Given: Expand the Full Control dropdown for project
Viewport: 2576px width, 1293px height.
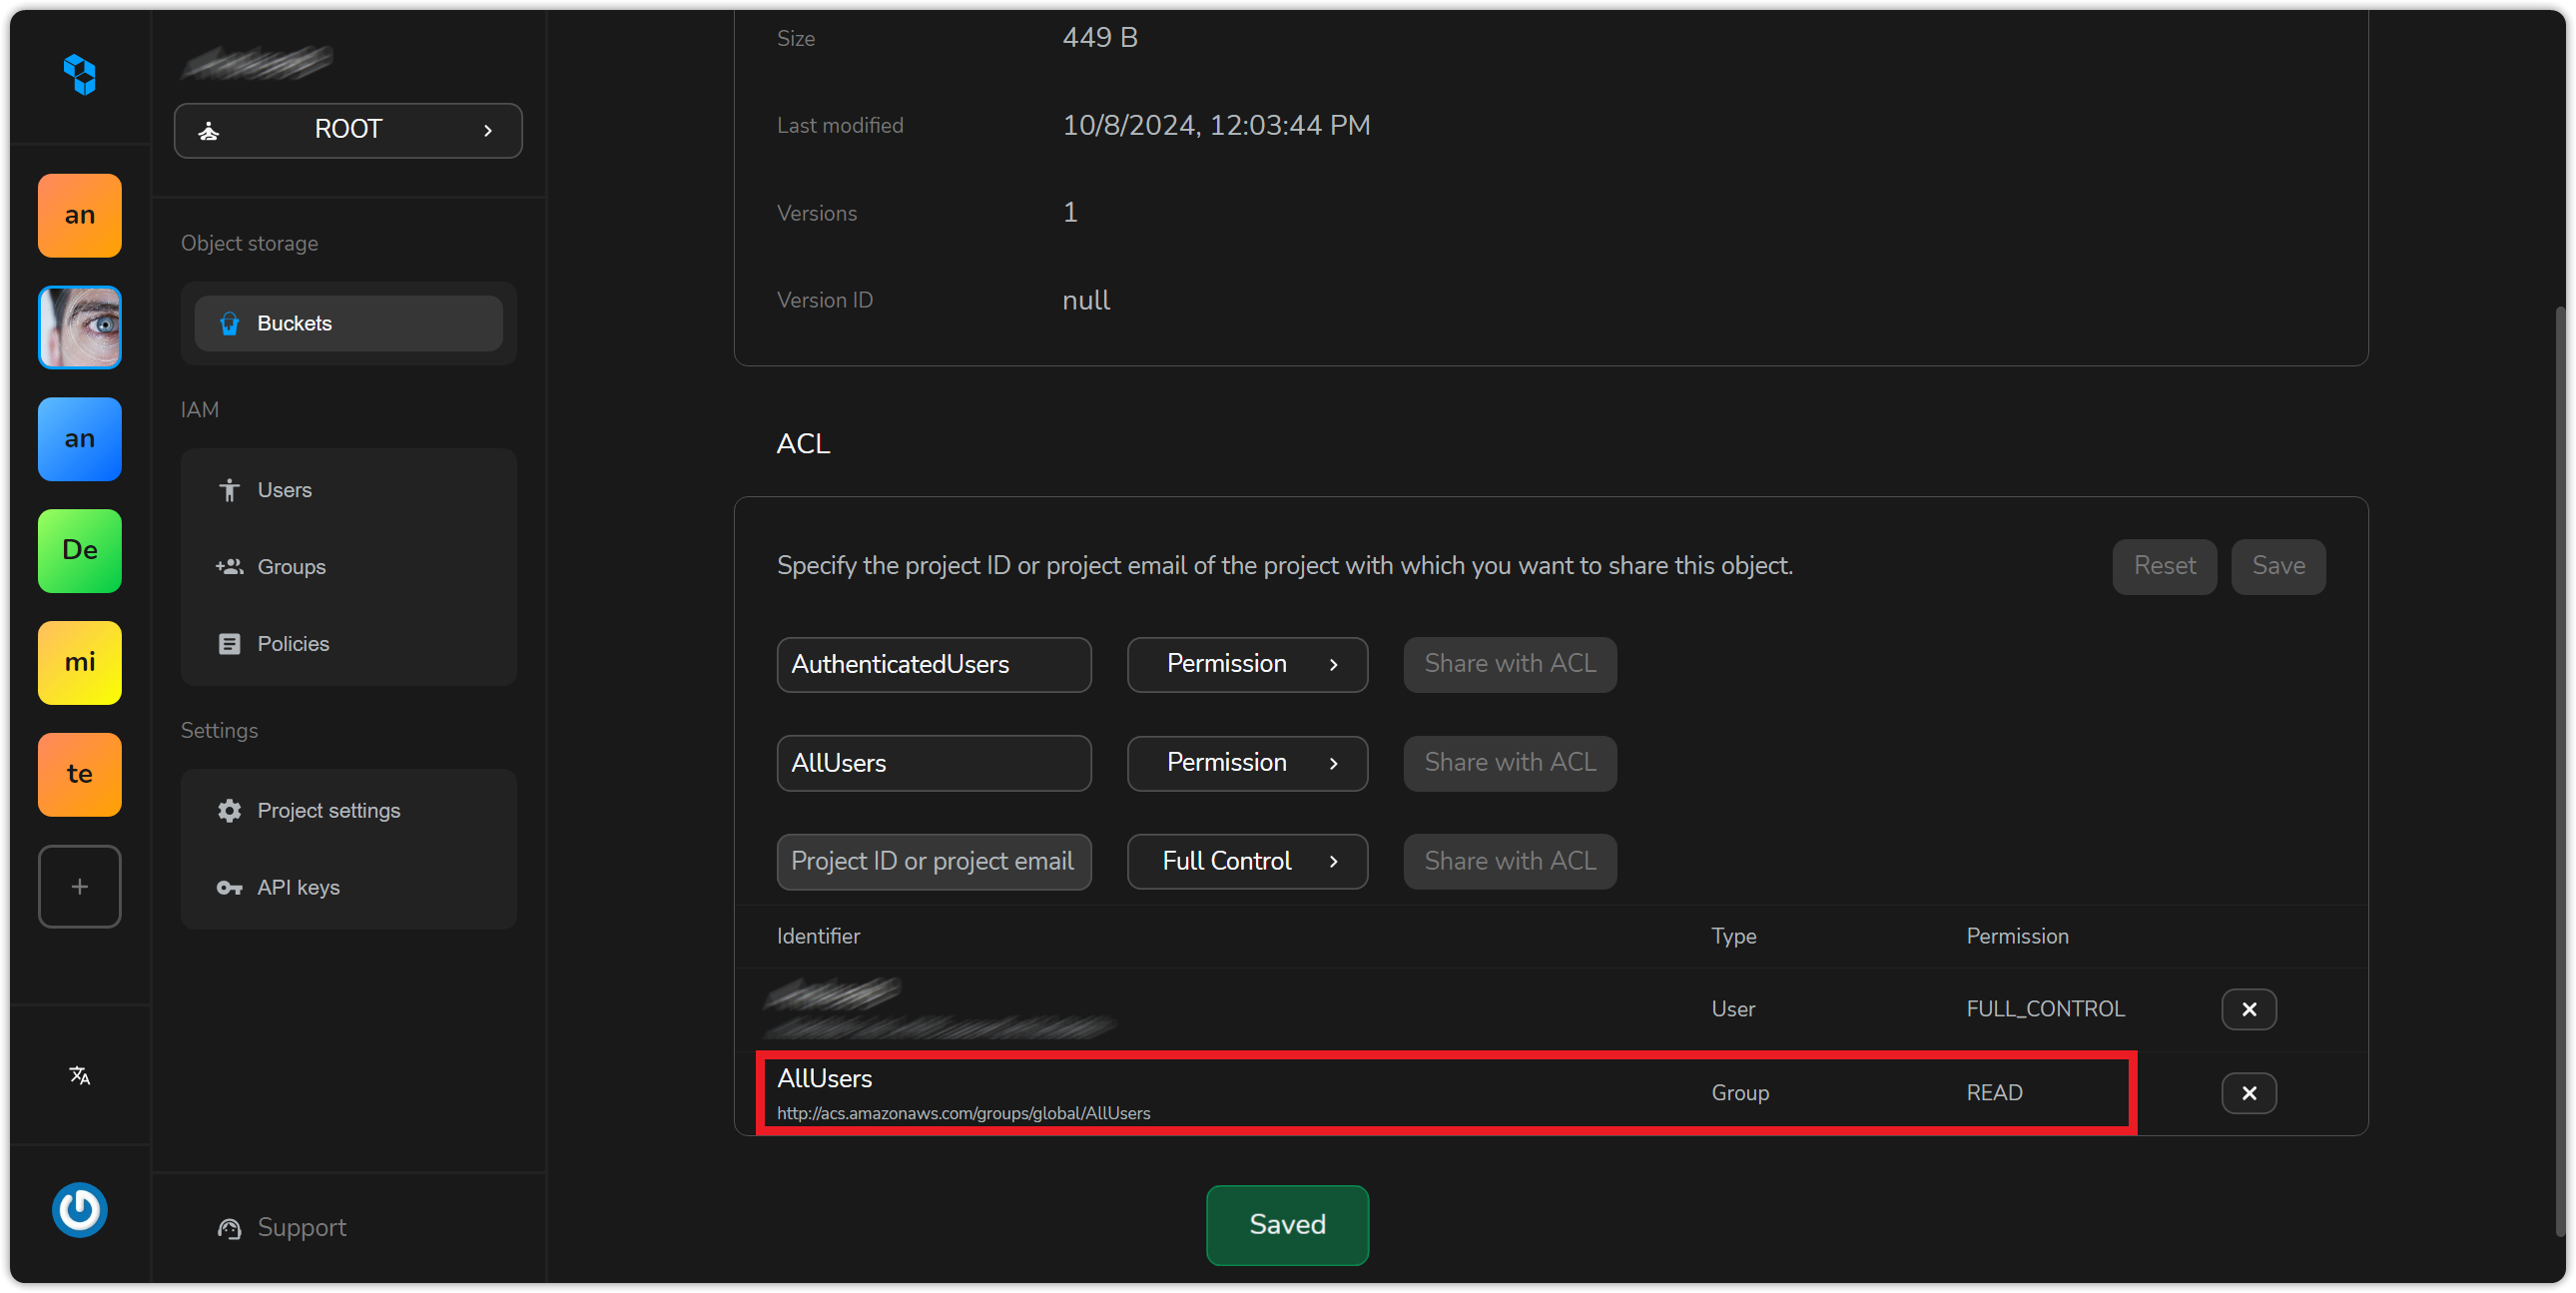Looking at the screenshot, I should tap(1245, 861).
